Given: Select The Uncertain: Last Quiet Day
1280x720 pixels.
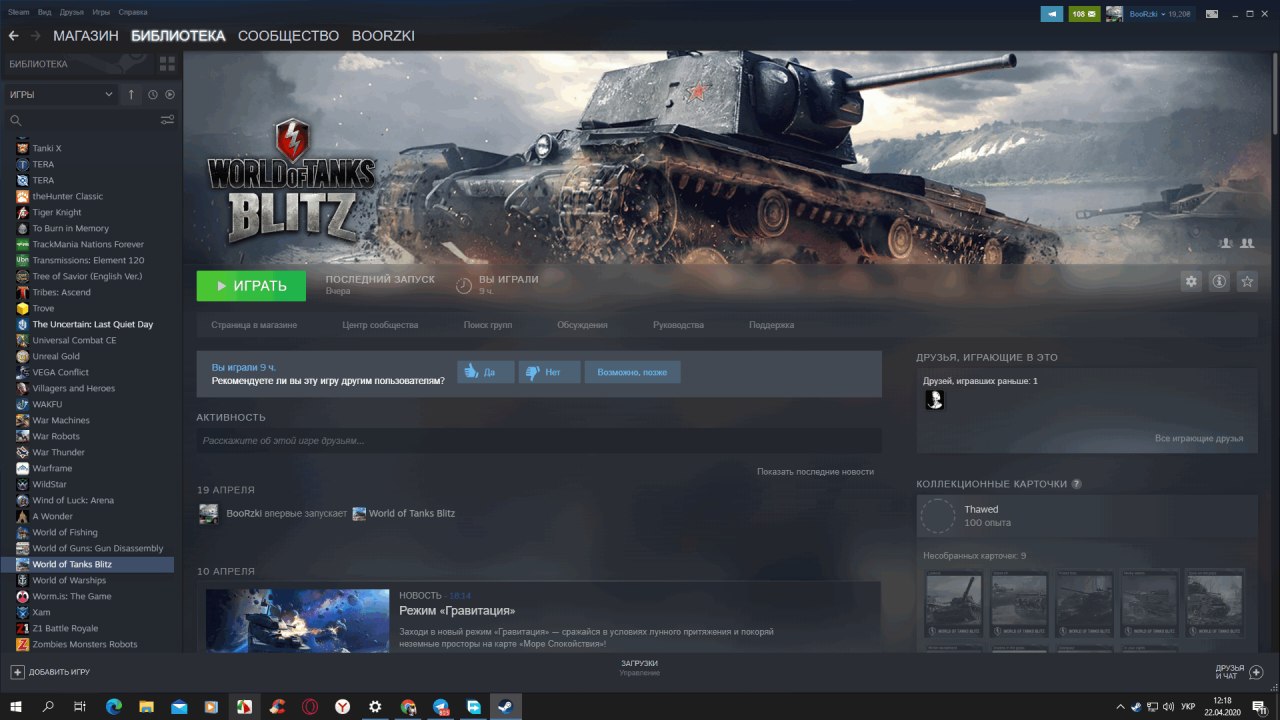Looking at the screenshot, I should 92,324.
